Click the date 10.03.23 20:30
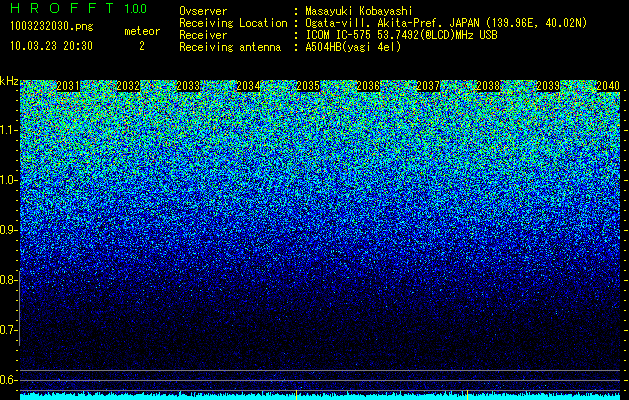Viewport: 629px width, 400px height. 51,46
